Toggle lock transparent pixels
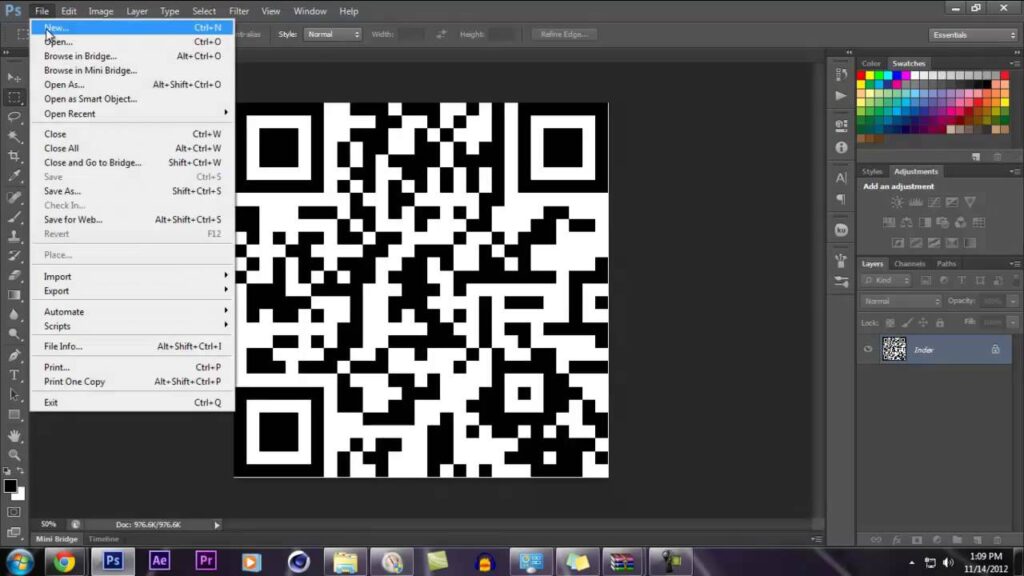The image size is (1024, 576). [x=890, y=323]
